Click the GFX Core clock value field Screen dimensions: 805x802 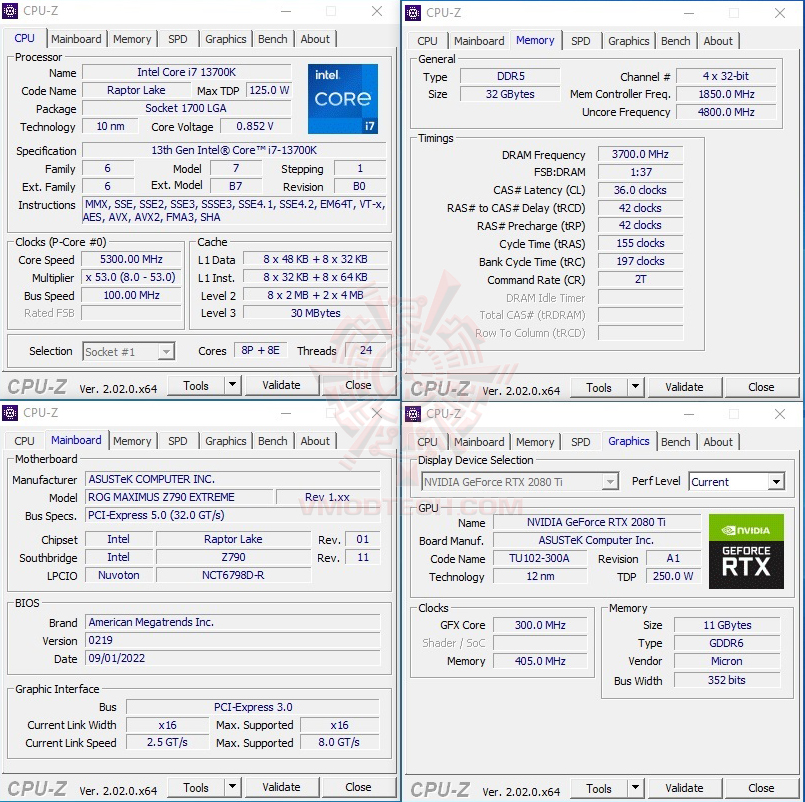pyautogui.click(x=539, y=625)
